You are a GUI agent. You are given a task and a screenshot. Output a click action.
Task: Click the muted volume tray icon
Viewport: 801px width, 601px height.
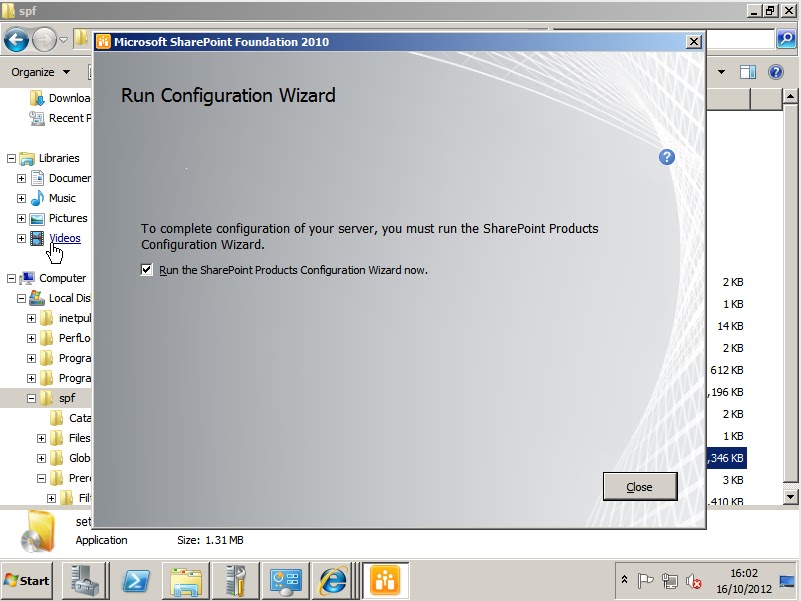pos(694,581)
